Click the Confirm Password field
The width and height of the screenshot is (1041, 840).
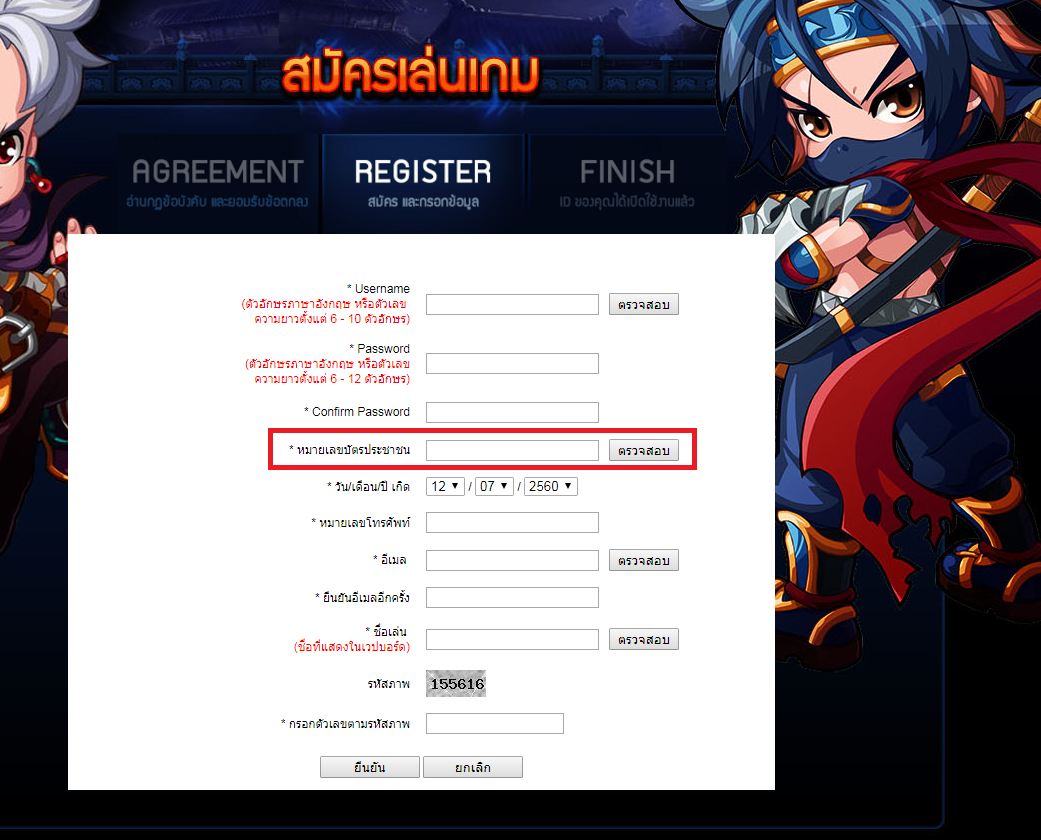pos(512,412)
